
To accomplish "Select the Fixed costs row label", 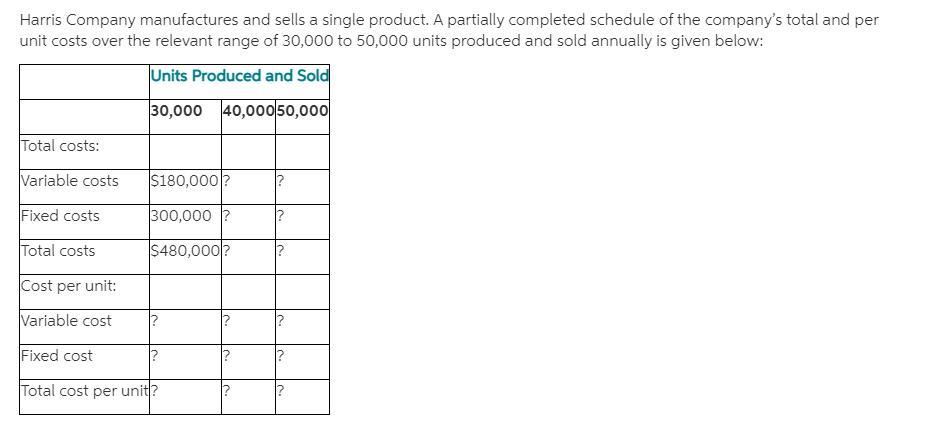I will [61, 216].
